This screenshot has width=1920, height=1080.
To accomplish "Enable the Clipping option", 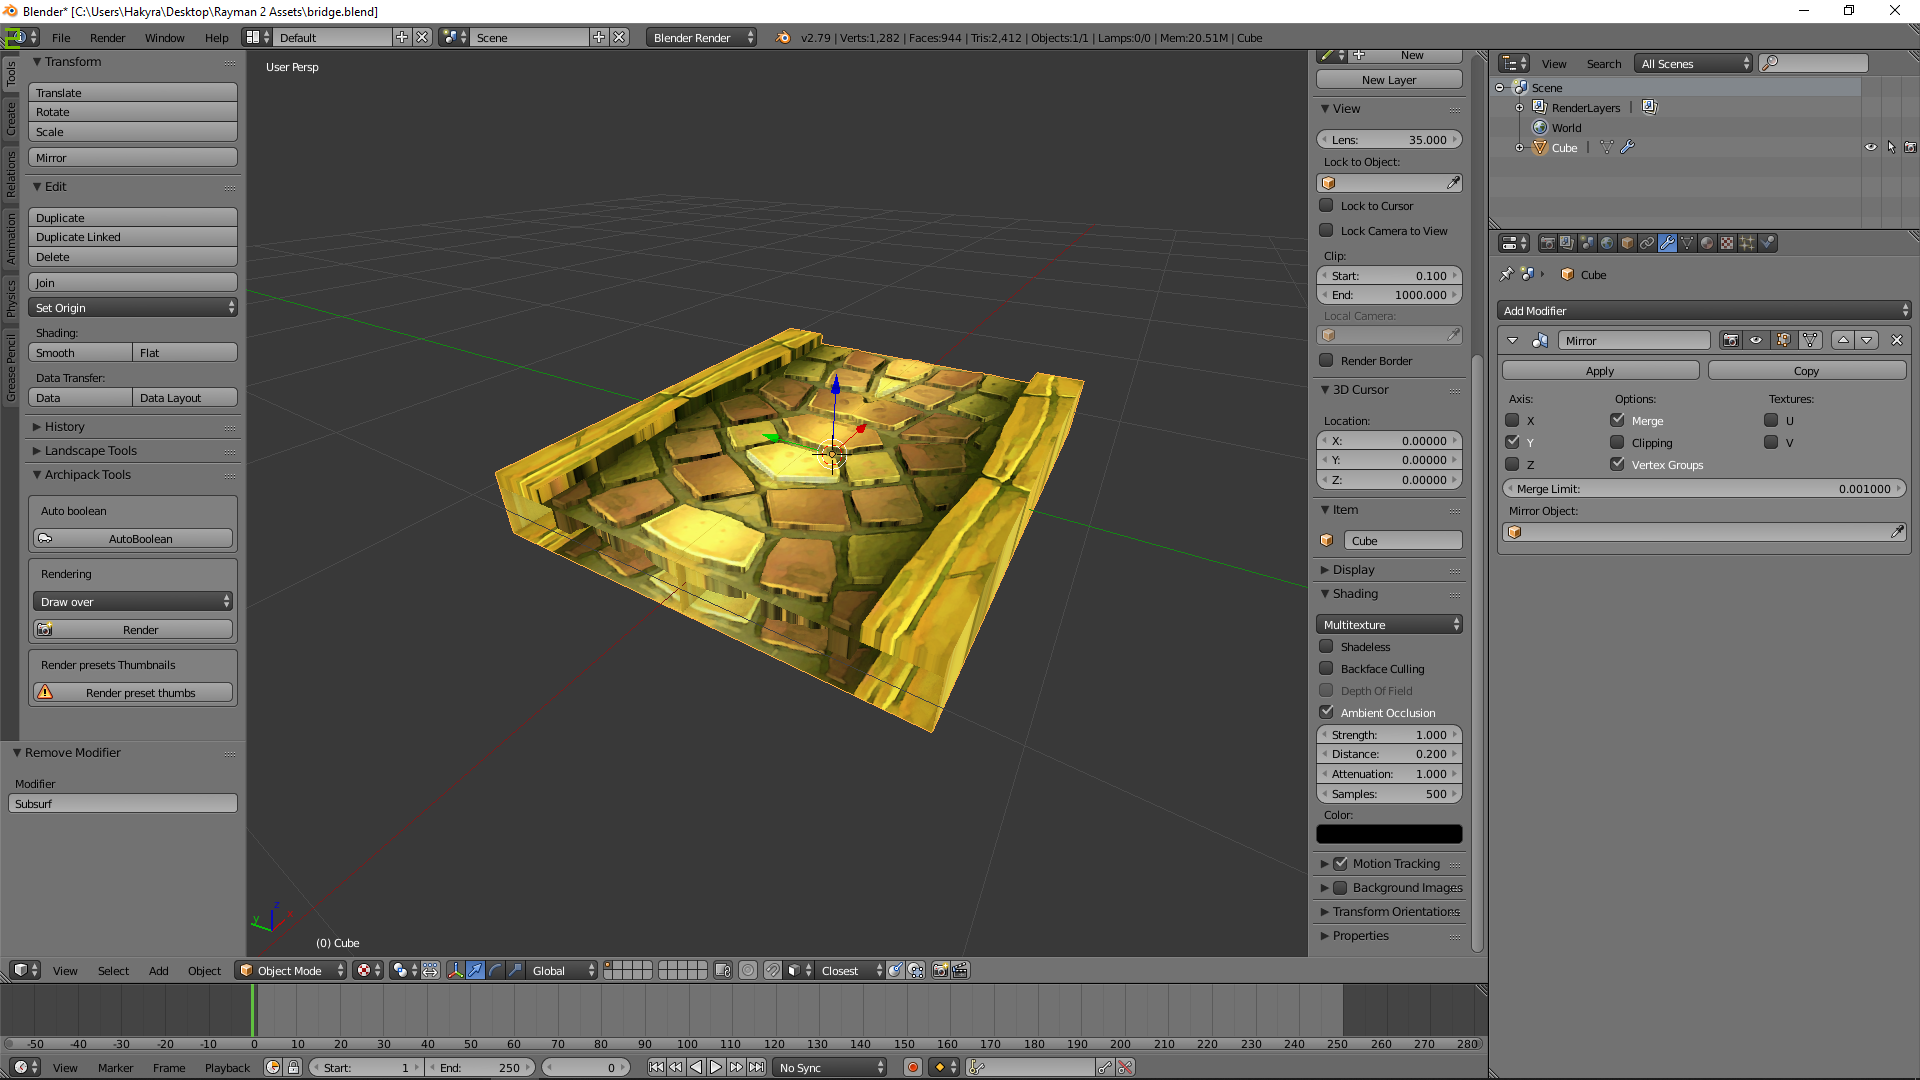I will (1617, 442).
